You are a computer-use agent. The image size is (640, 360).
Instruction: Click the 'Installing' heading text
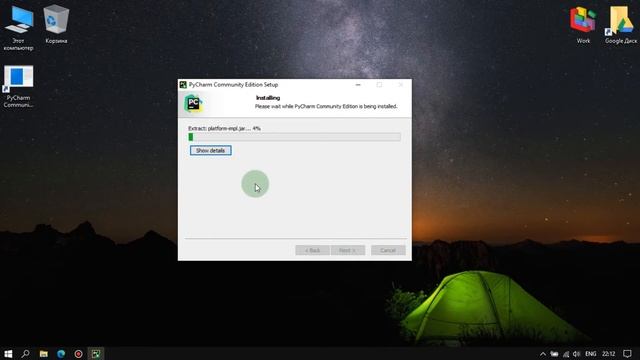pyautogui.click(x=268, y=98)
